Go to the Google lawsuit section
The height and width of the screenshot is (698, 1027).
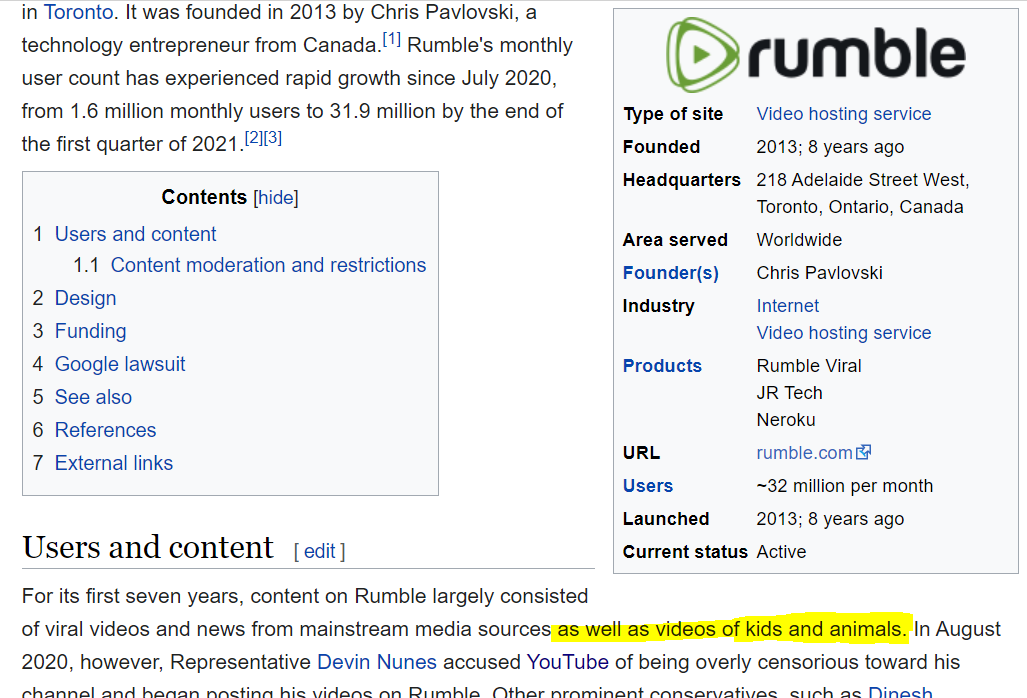point(120,364)
